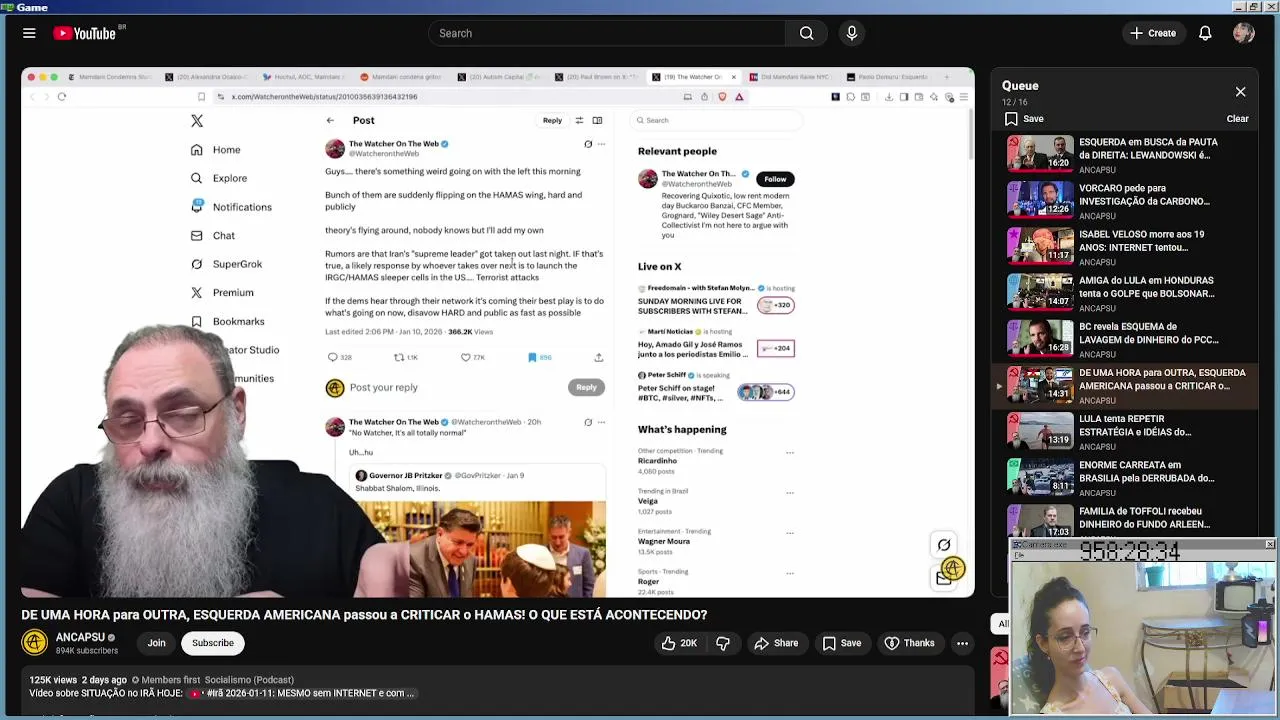The width and height of the screenshot is (1280, 720).
Task: Go back arrow beside Post heading
Action: click(x=330, y=120)
